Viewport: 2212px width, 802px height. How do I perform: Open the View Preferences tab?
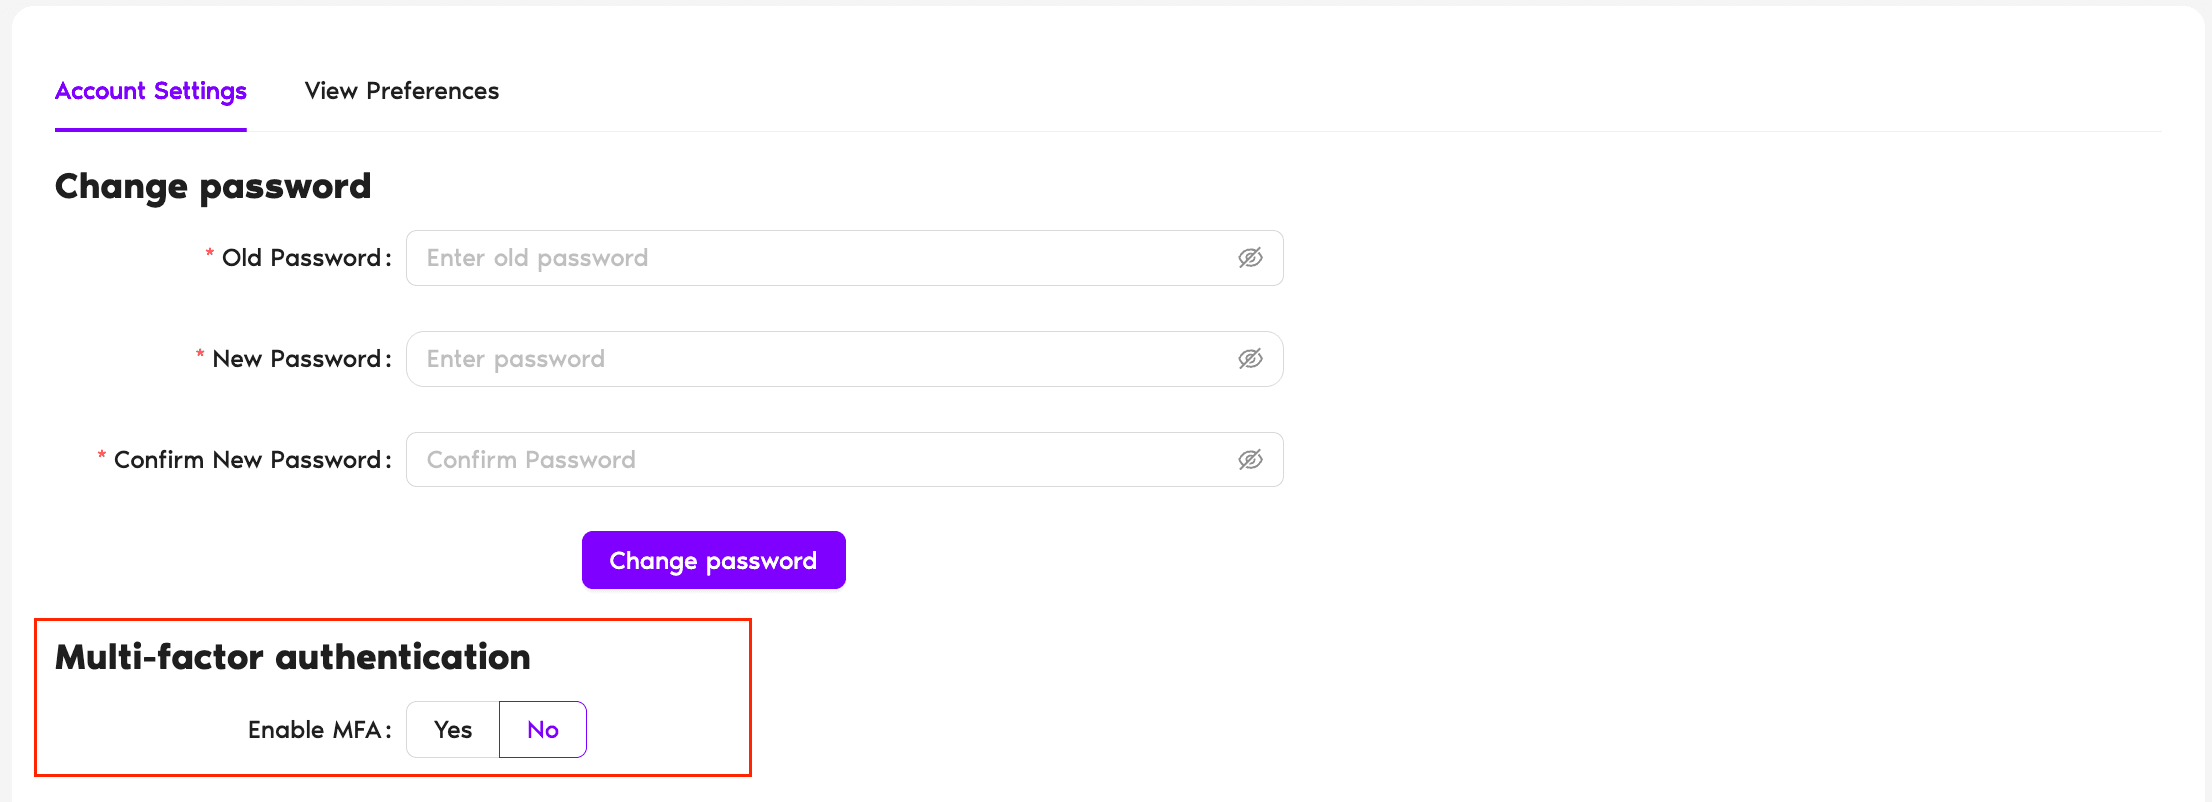(401, 90)
